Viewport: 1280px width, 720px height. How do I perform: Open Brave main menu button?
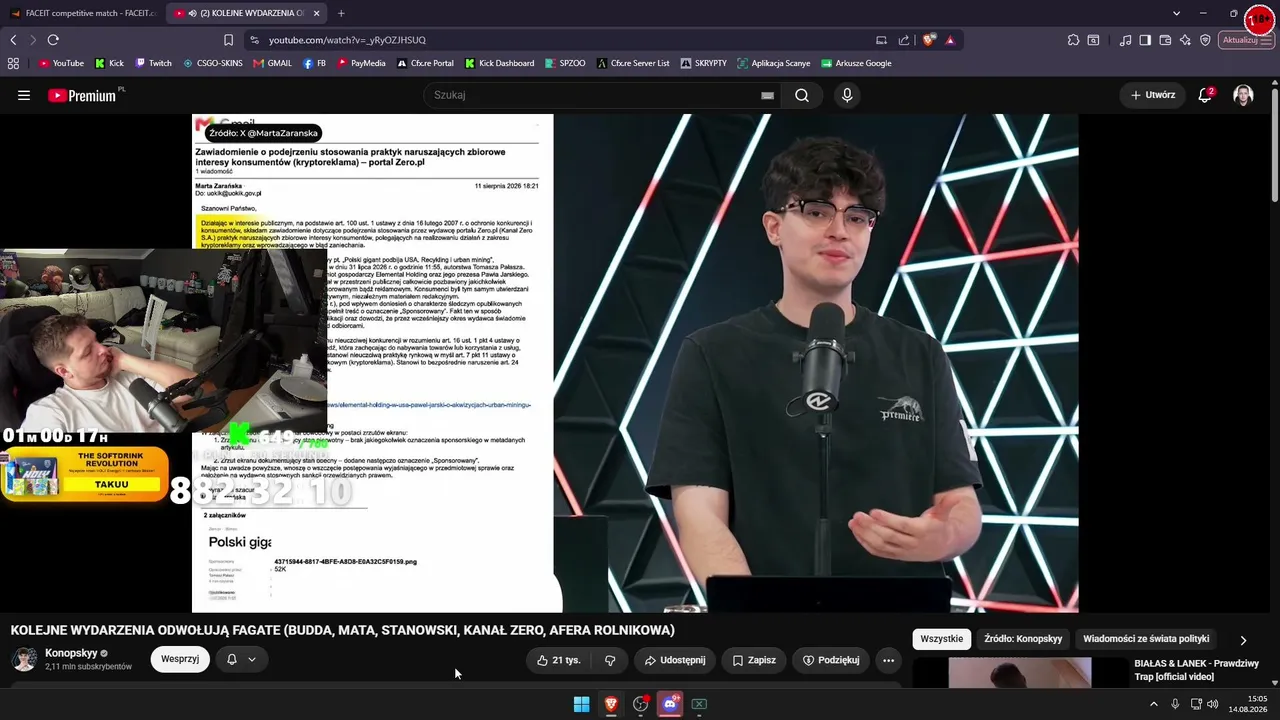click(x=1268, y=40)
